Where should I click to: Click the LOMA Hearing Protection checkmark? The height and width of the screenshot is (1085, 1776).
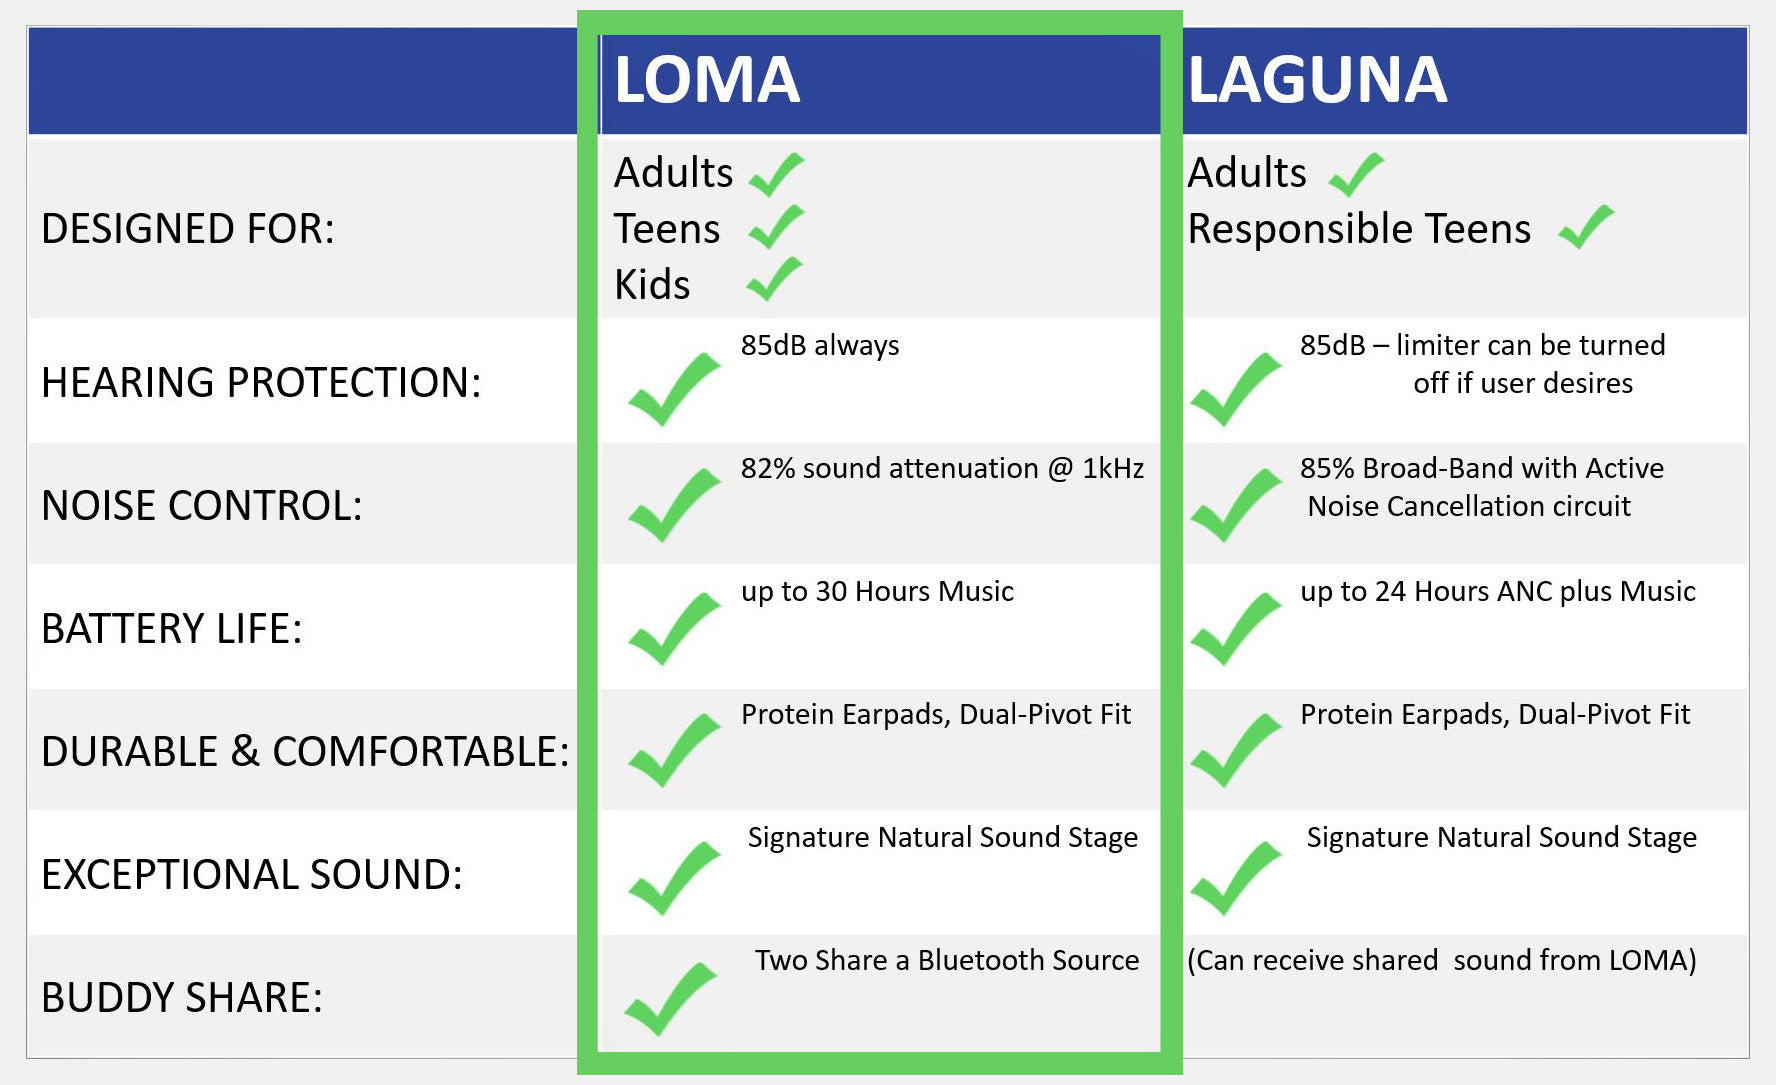click(675, 389)
